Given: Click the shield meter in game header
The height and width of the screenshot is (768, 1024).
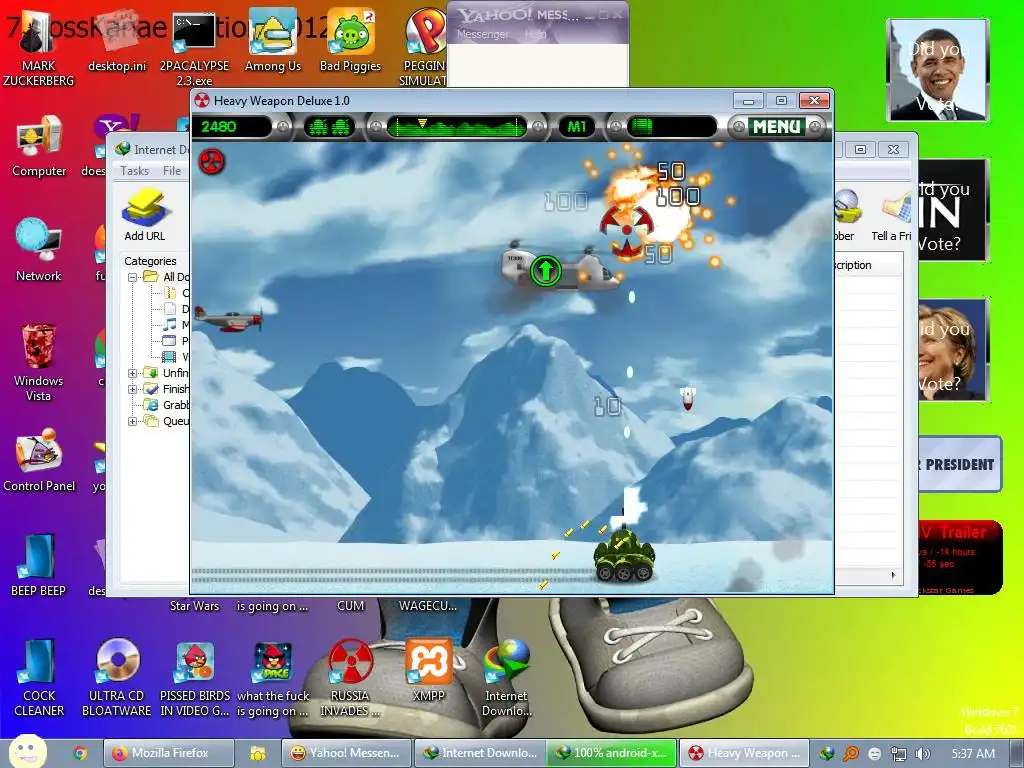Looking at the screenshot, I should click(x=672, y=127).
